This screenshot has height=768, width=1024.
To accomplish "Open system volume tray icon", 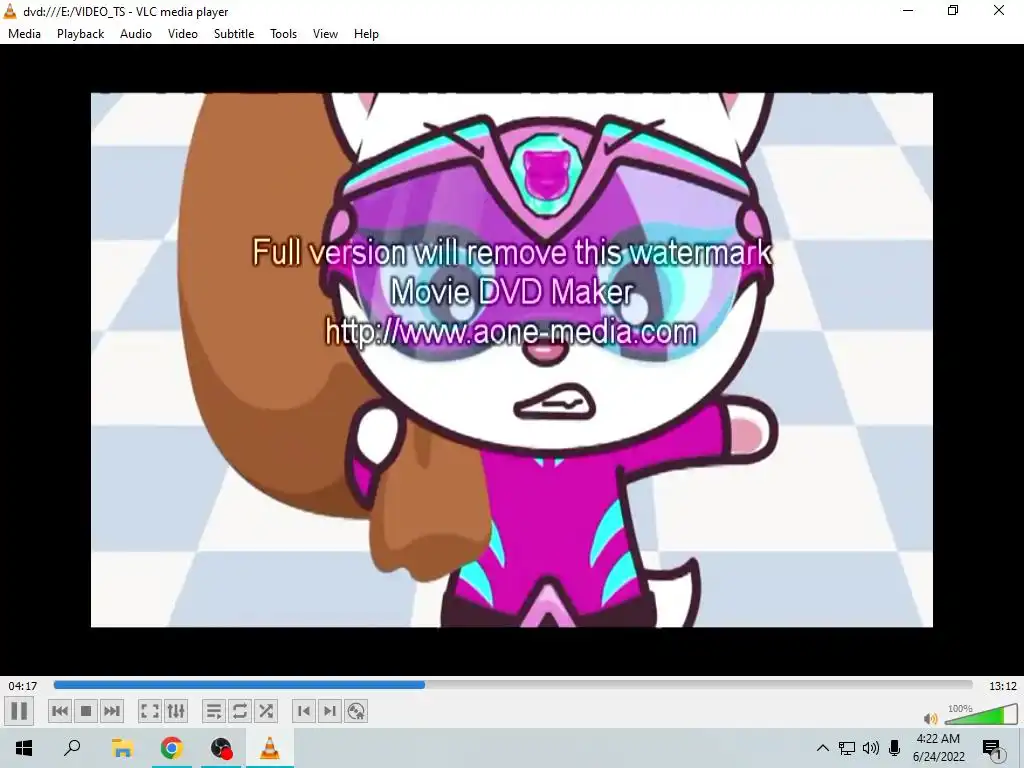I will [x=871, y=748].
